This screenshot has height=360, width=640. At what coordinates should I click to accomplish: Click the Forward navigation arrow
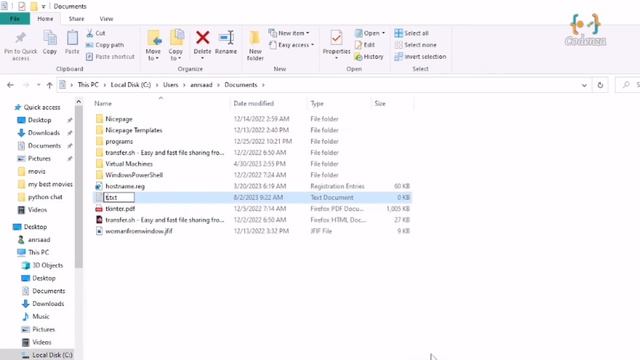pos(26,85)
